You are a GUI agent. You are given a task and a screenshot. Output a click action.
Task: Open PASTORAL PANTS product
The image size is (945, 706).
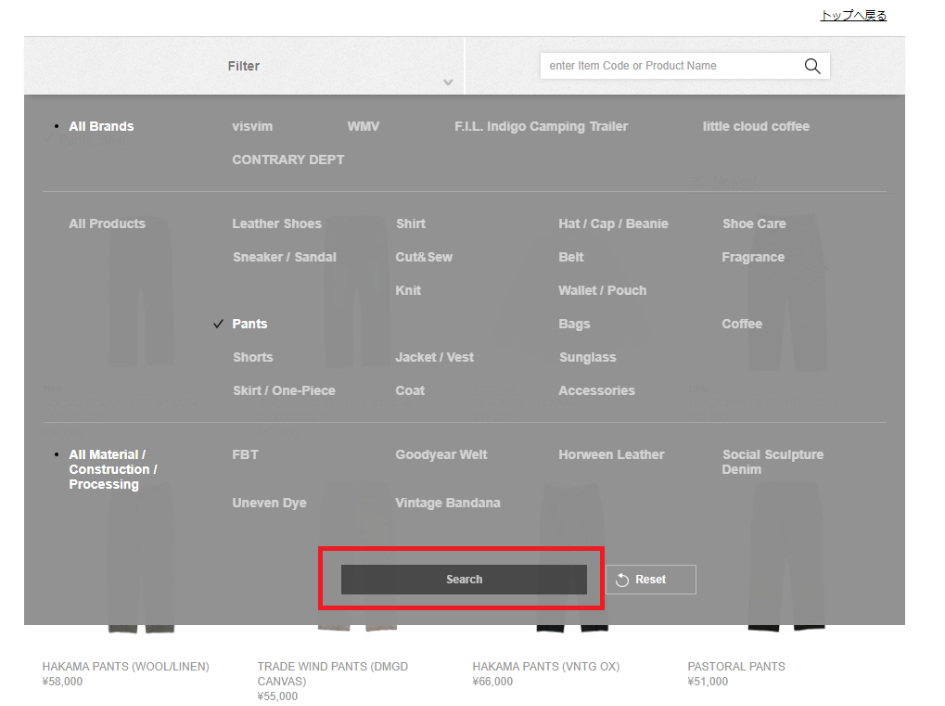click(736, 666)
